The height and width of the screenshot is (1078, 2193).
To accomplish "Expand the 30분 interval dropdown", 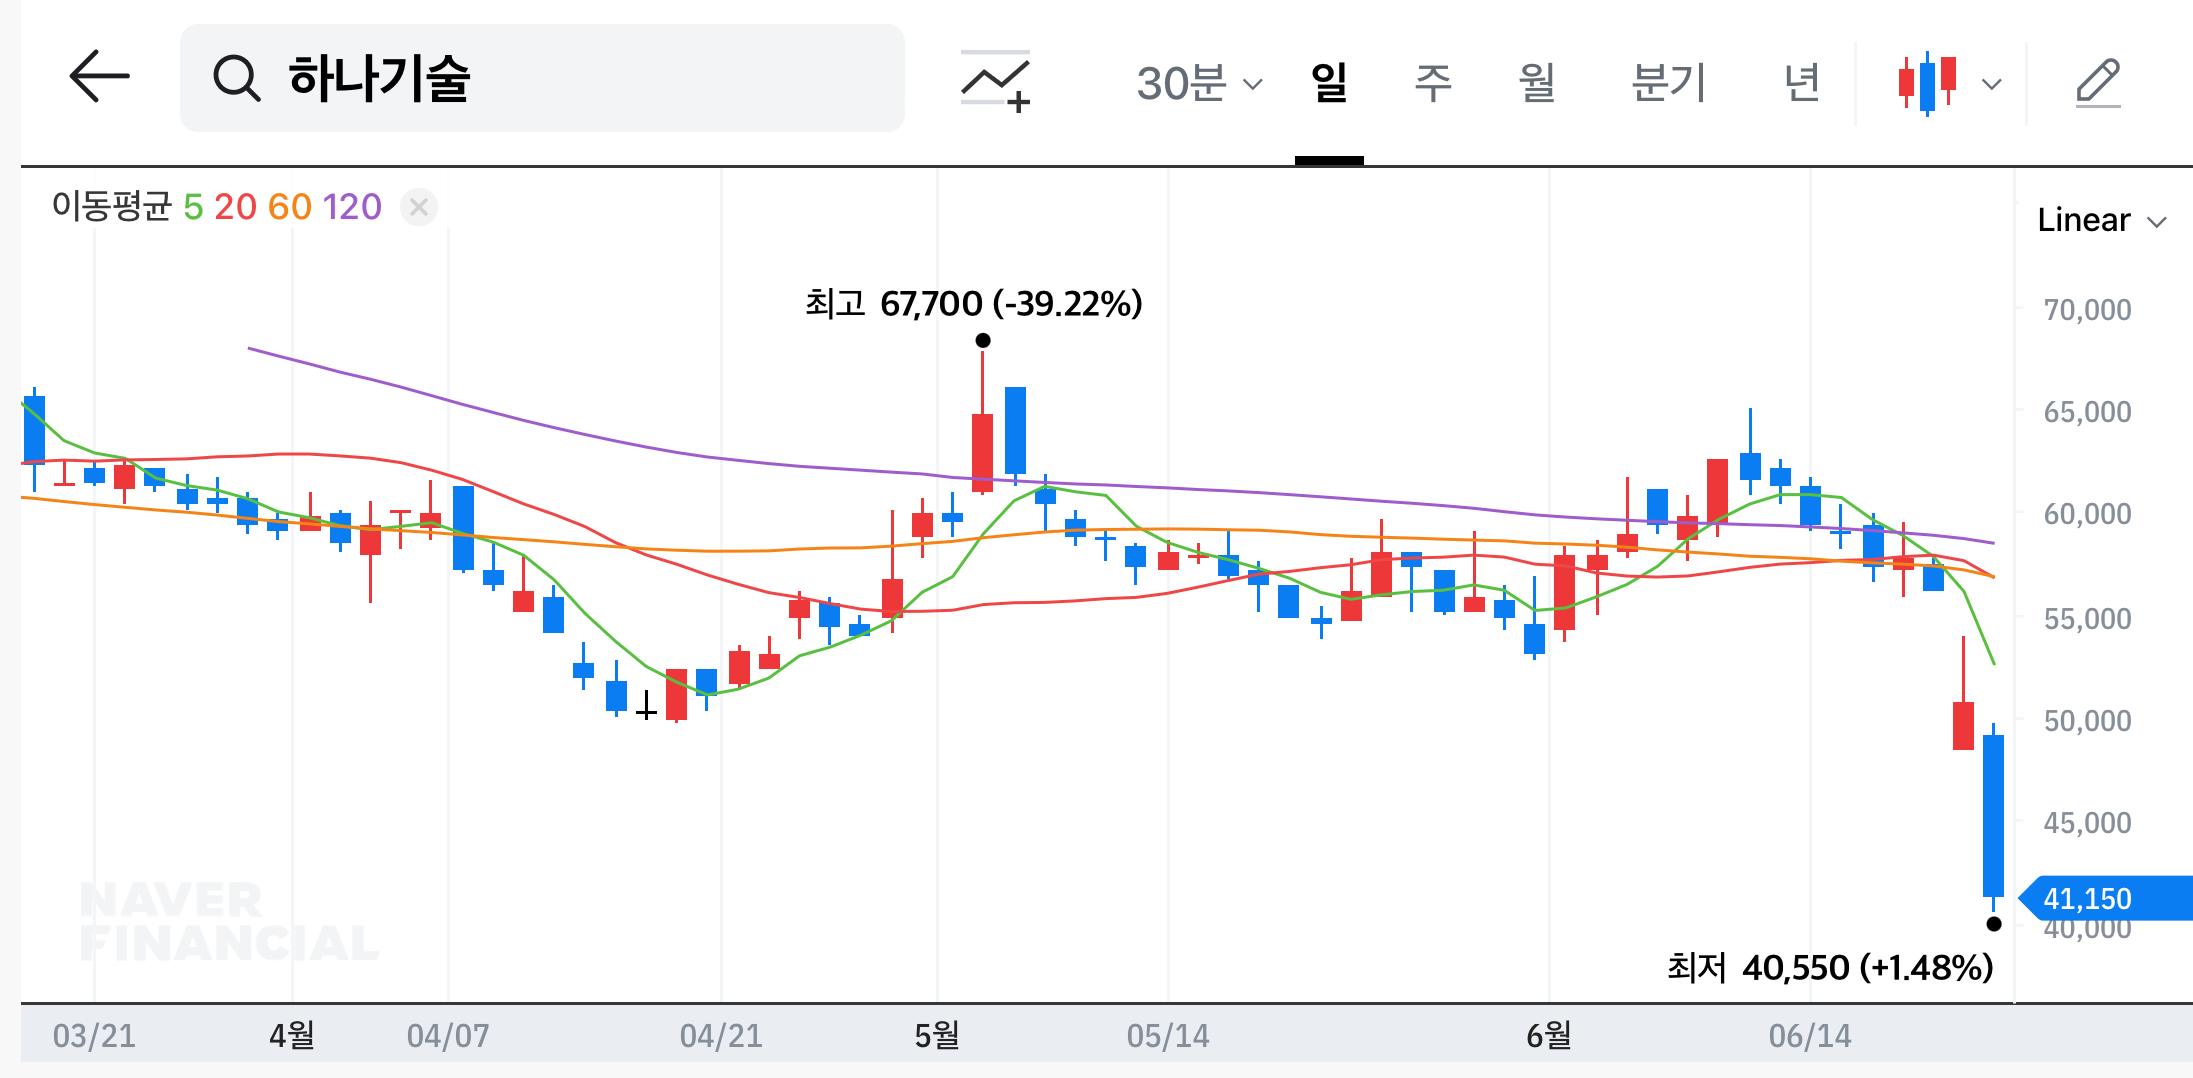I will pos(1199,83).
